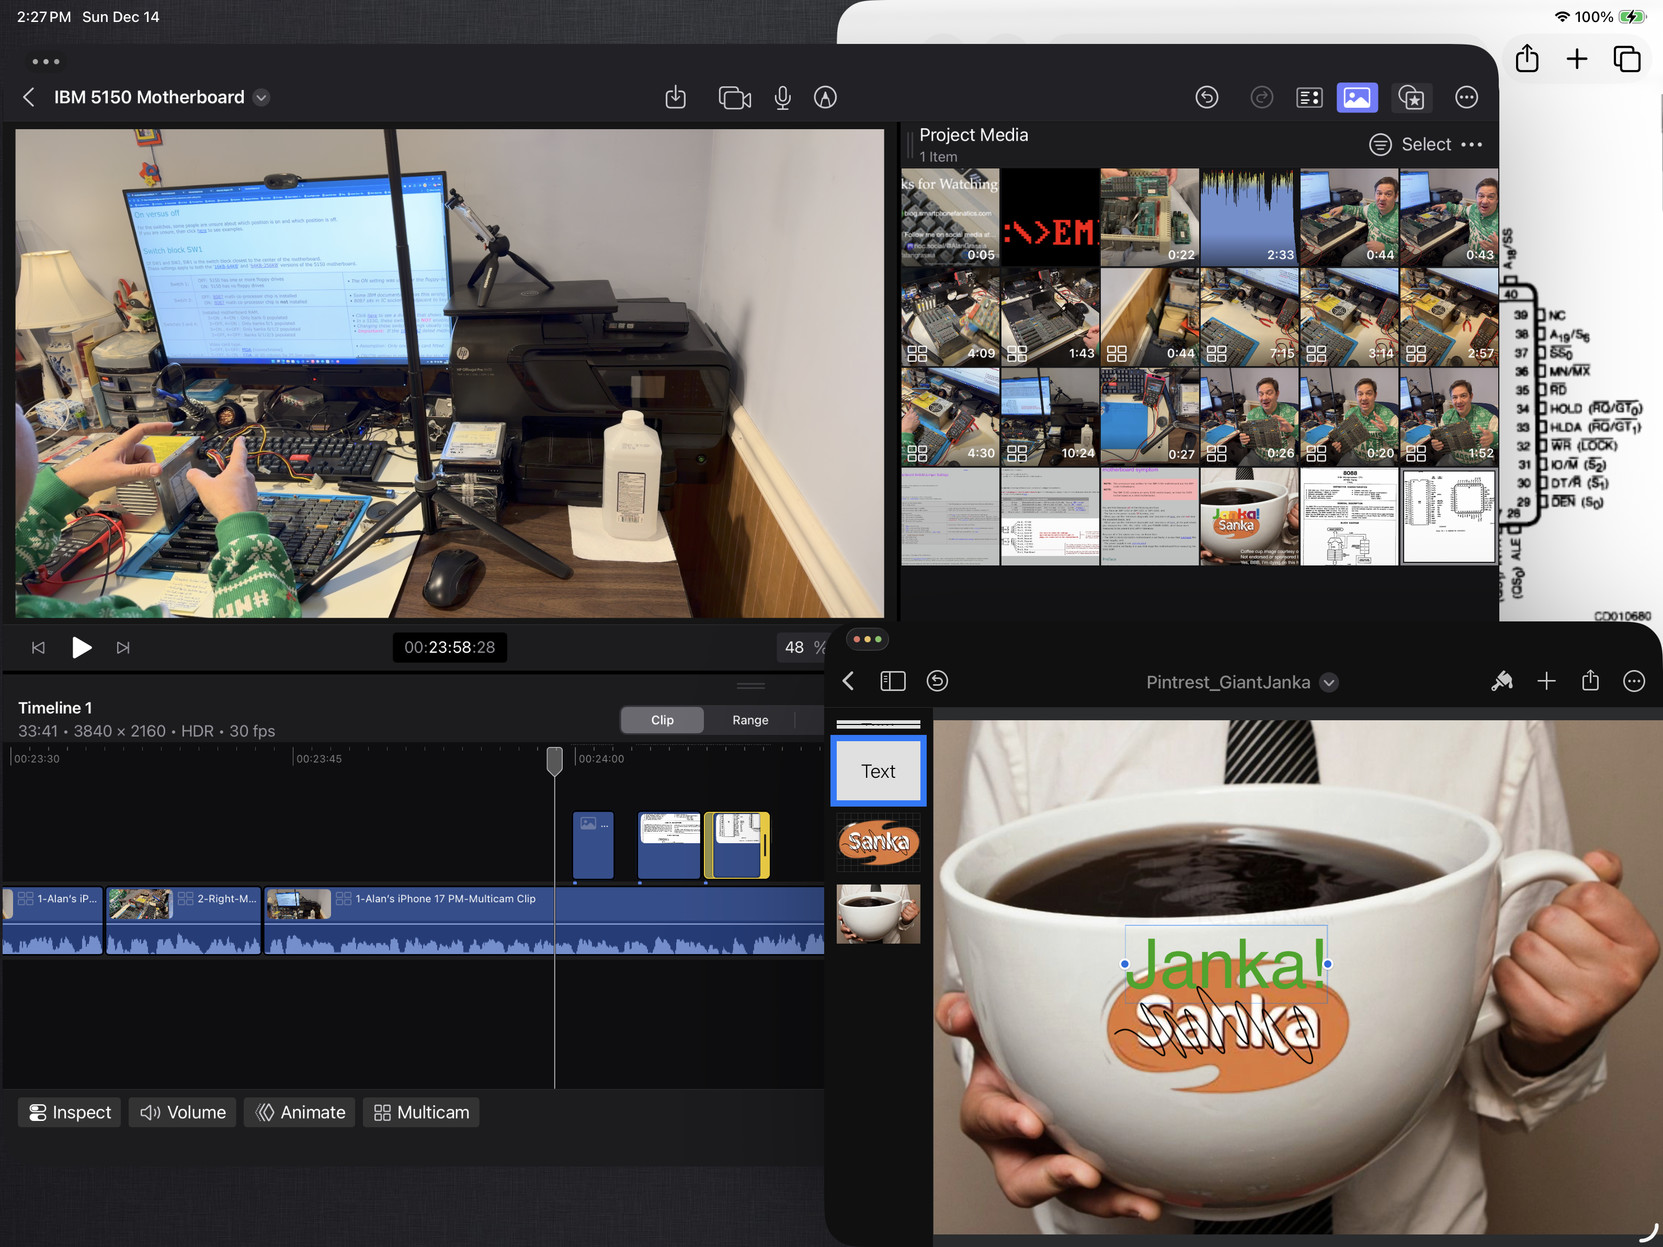Toggle the effects and titles browser
Image resolution: width=1663 pixels, height=1247 pixels.
[x=1411, y=97]
